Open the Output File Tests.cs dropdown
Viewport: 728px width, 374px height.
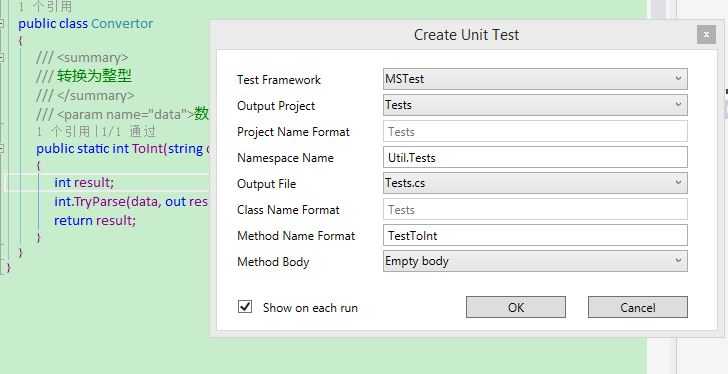tap(535, 183)
